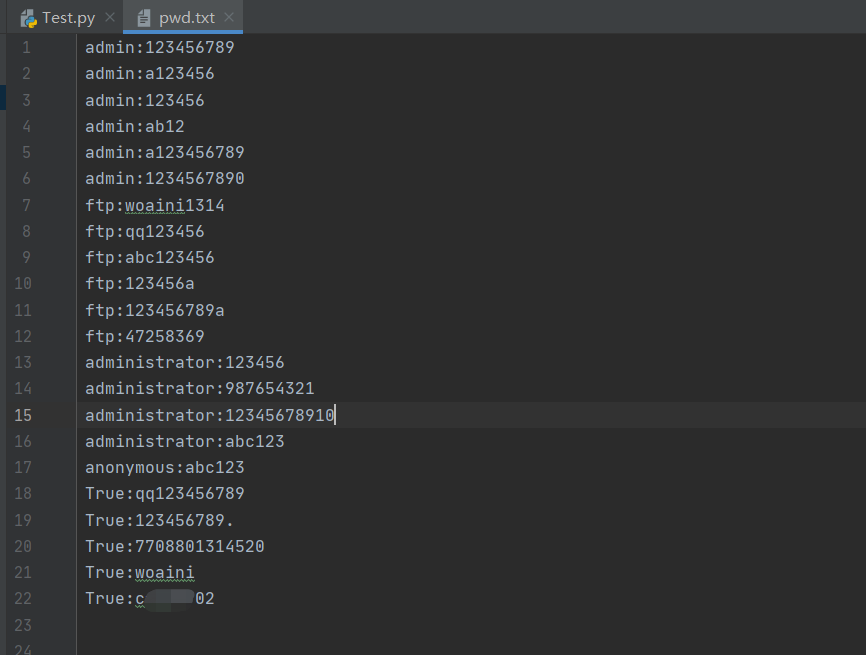Click line 'admin:123456' on row 3
The image size is (866, 655).
[145, 101]
